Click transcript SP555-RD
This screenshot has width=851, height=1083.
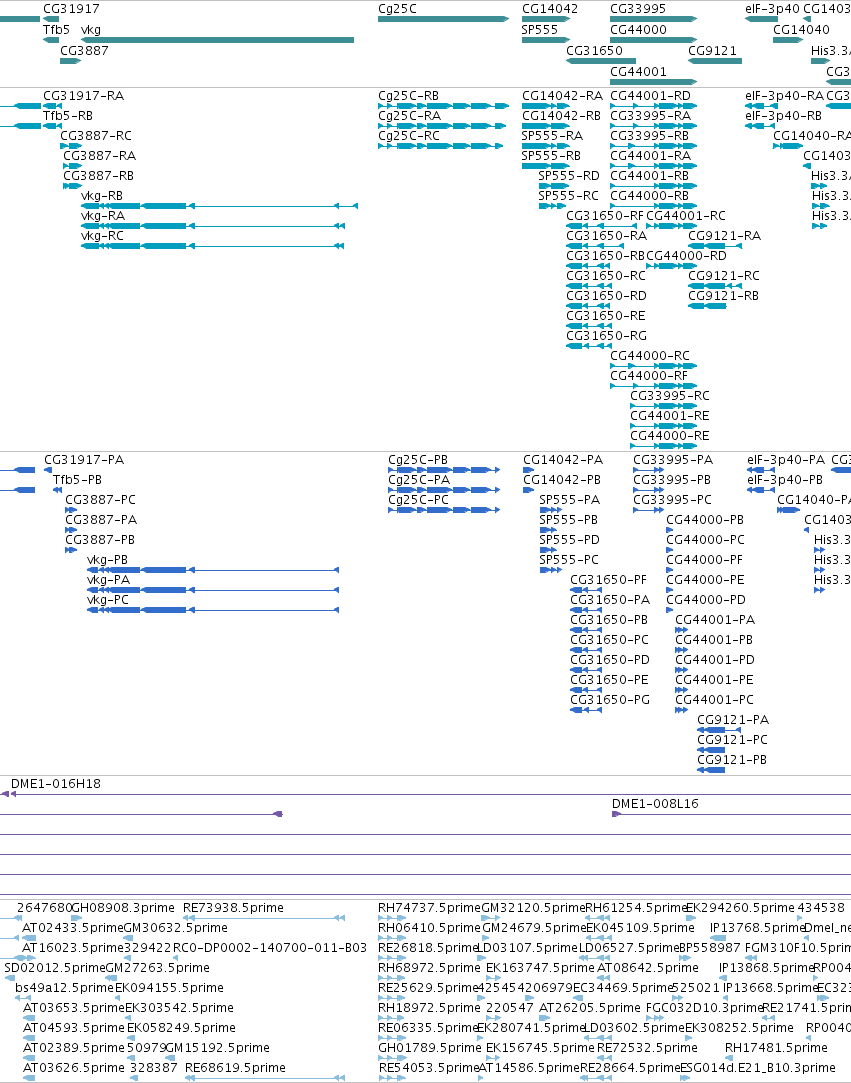tap(569, 176)
